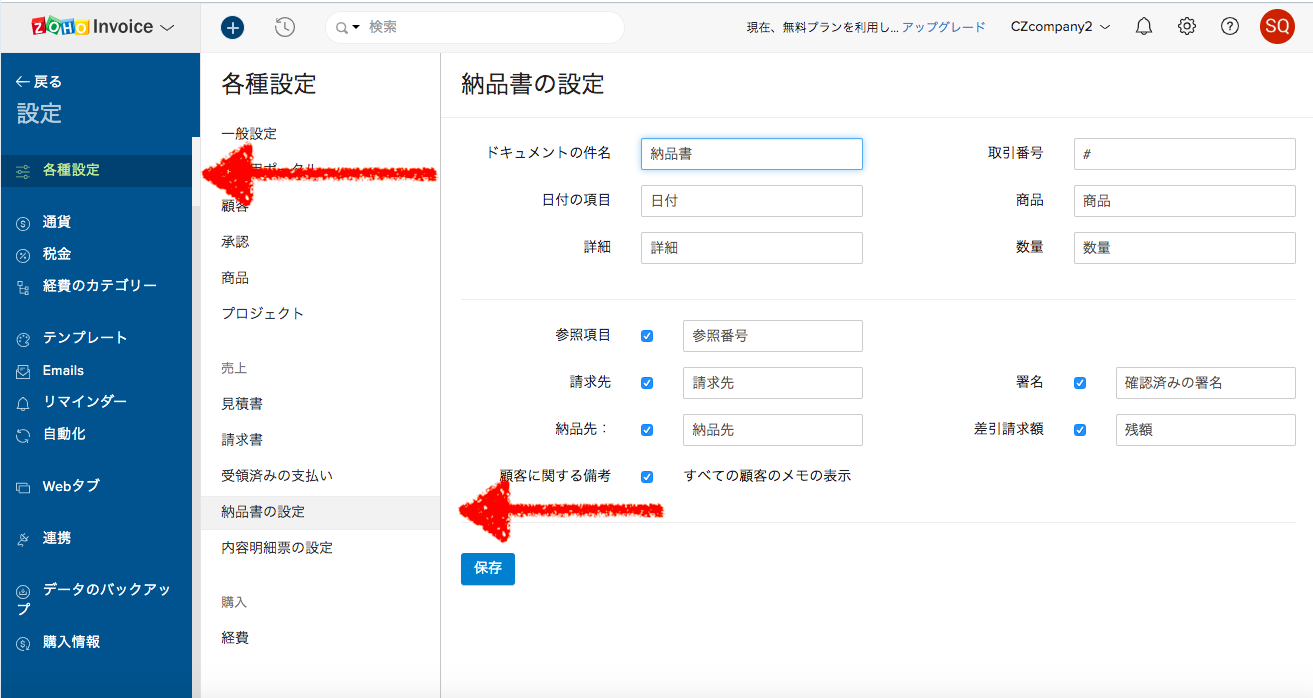1313x698 pixels.
Task: Open the settings gear icon
Action: pos(1187,27)
